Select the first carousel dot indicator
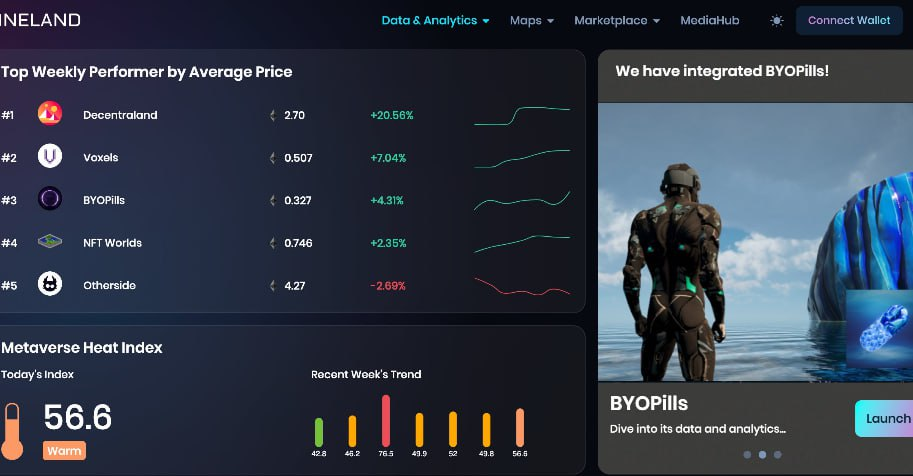The height and width of the screenshot is (476, 913). (745, 454)
